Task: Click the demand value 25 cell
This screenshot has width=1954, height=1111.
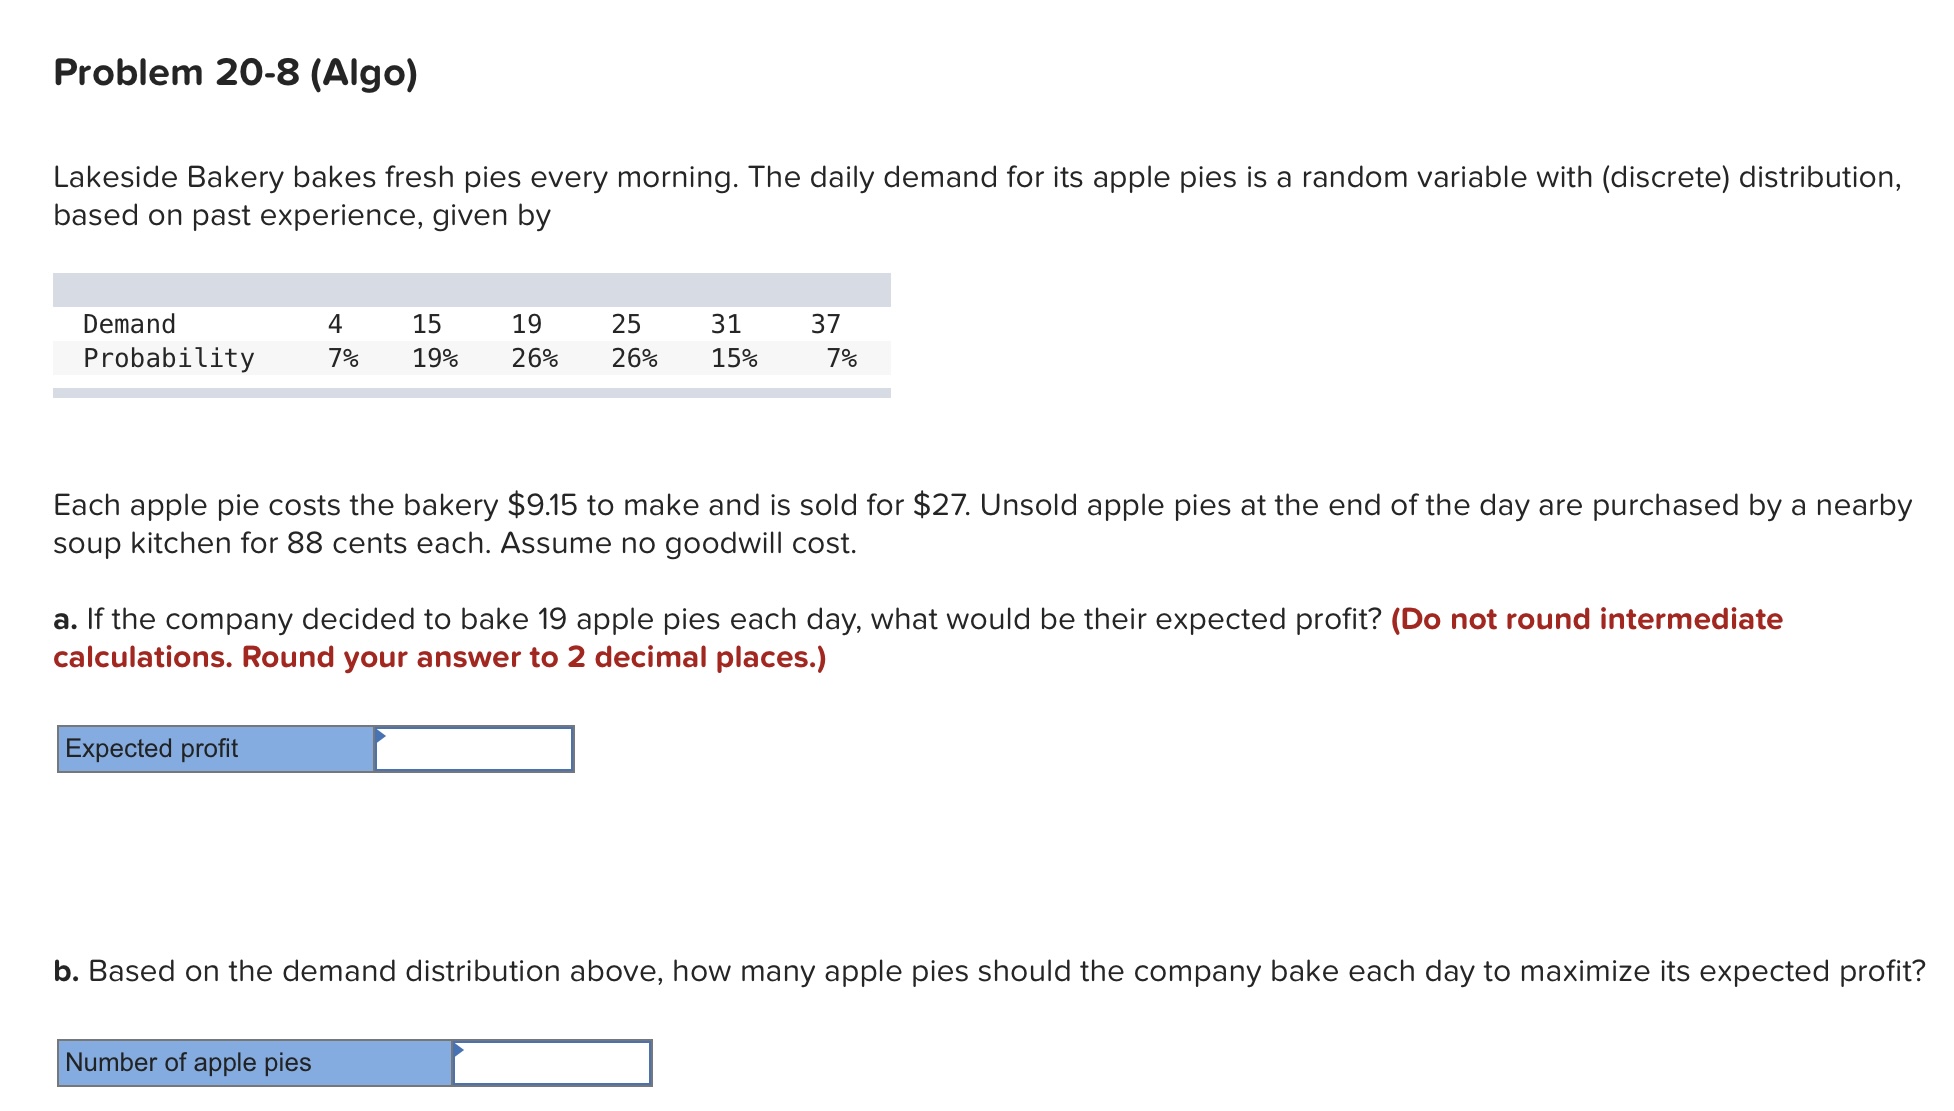Action: coord(626,323)
